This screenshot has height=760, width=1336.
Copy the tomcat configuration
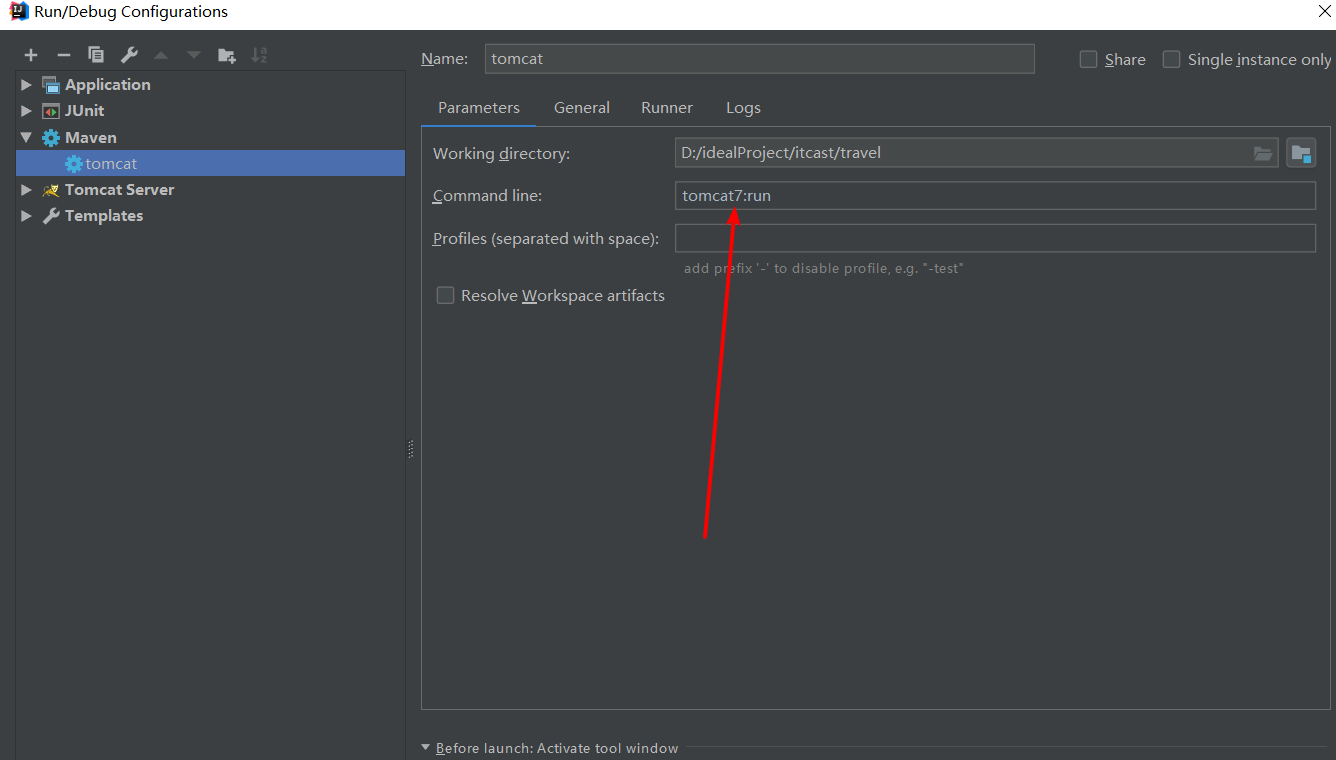point(95,55)
